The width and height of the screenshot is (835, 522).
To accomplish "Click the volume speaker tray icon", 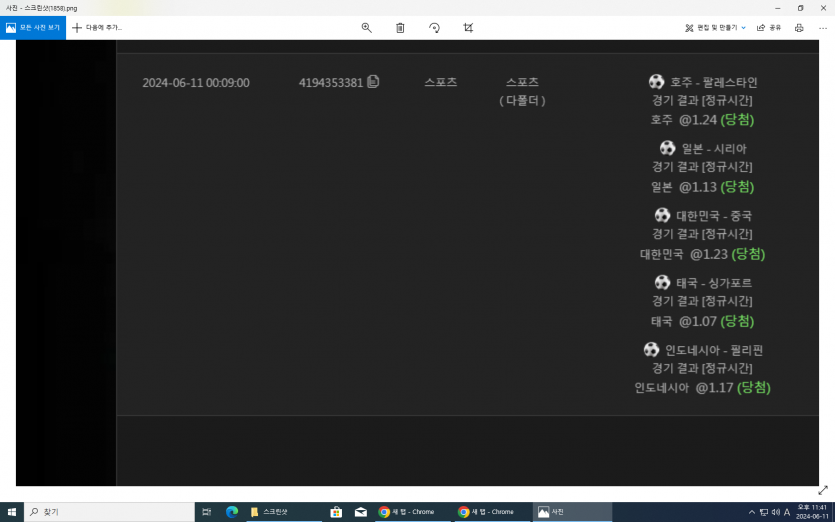I will click(x=775, y=512).
